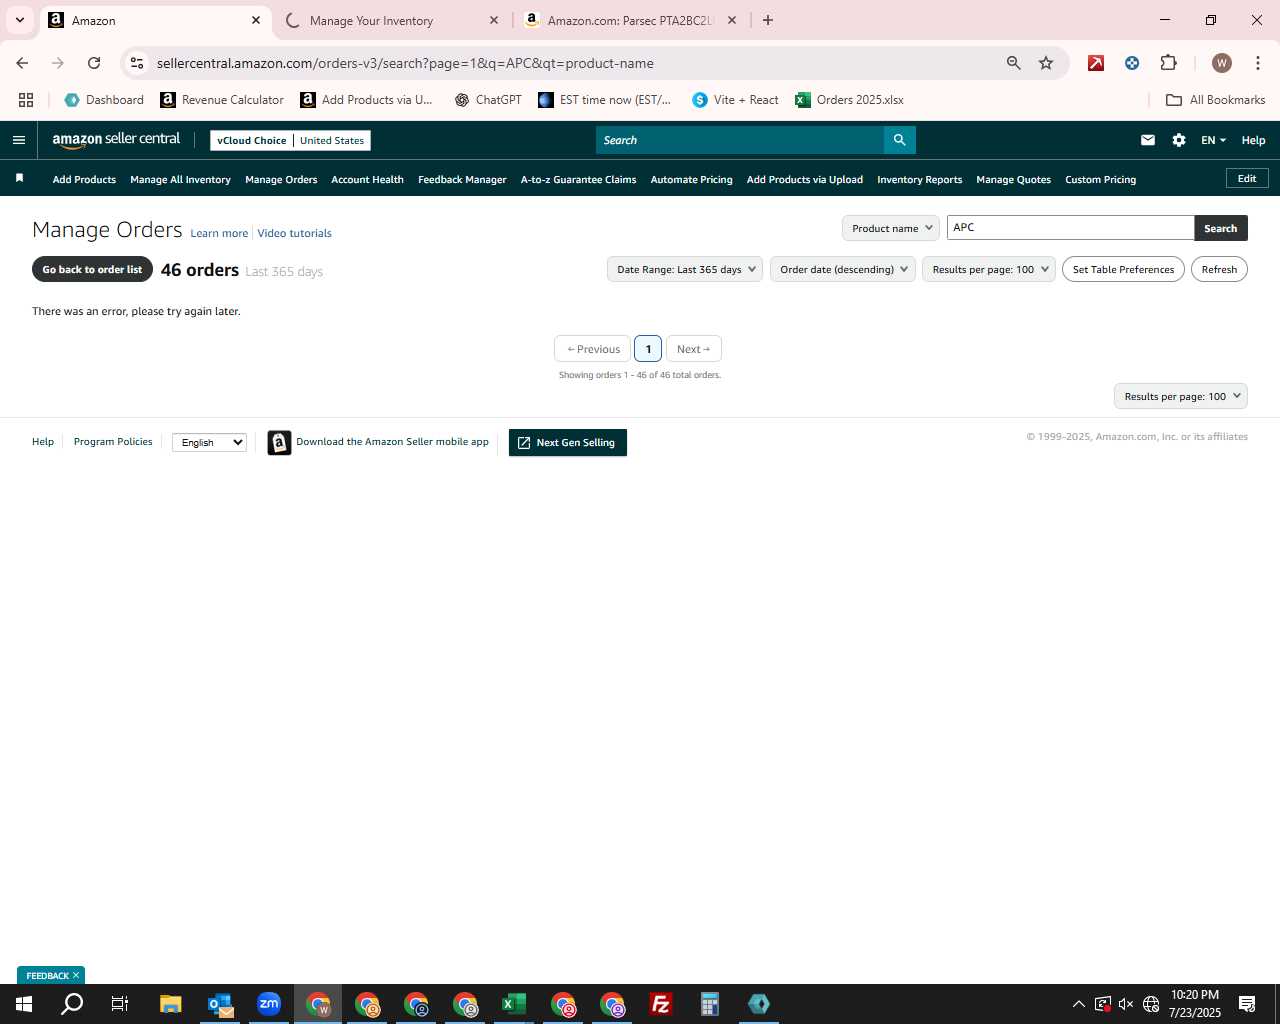Screen dimensions: 1280x1024
Task: Click the Amazon Seller Central logo
Action: click(116, 140)
